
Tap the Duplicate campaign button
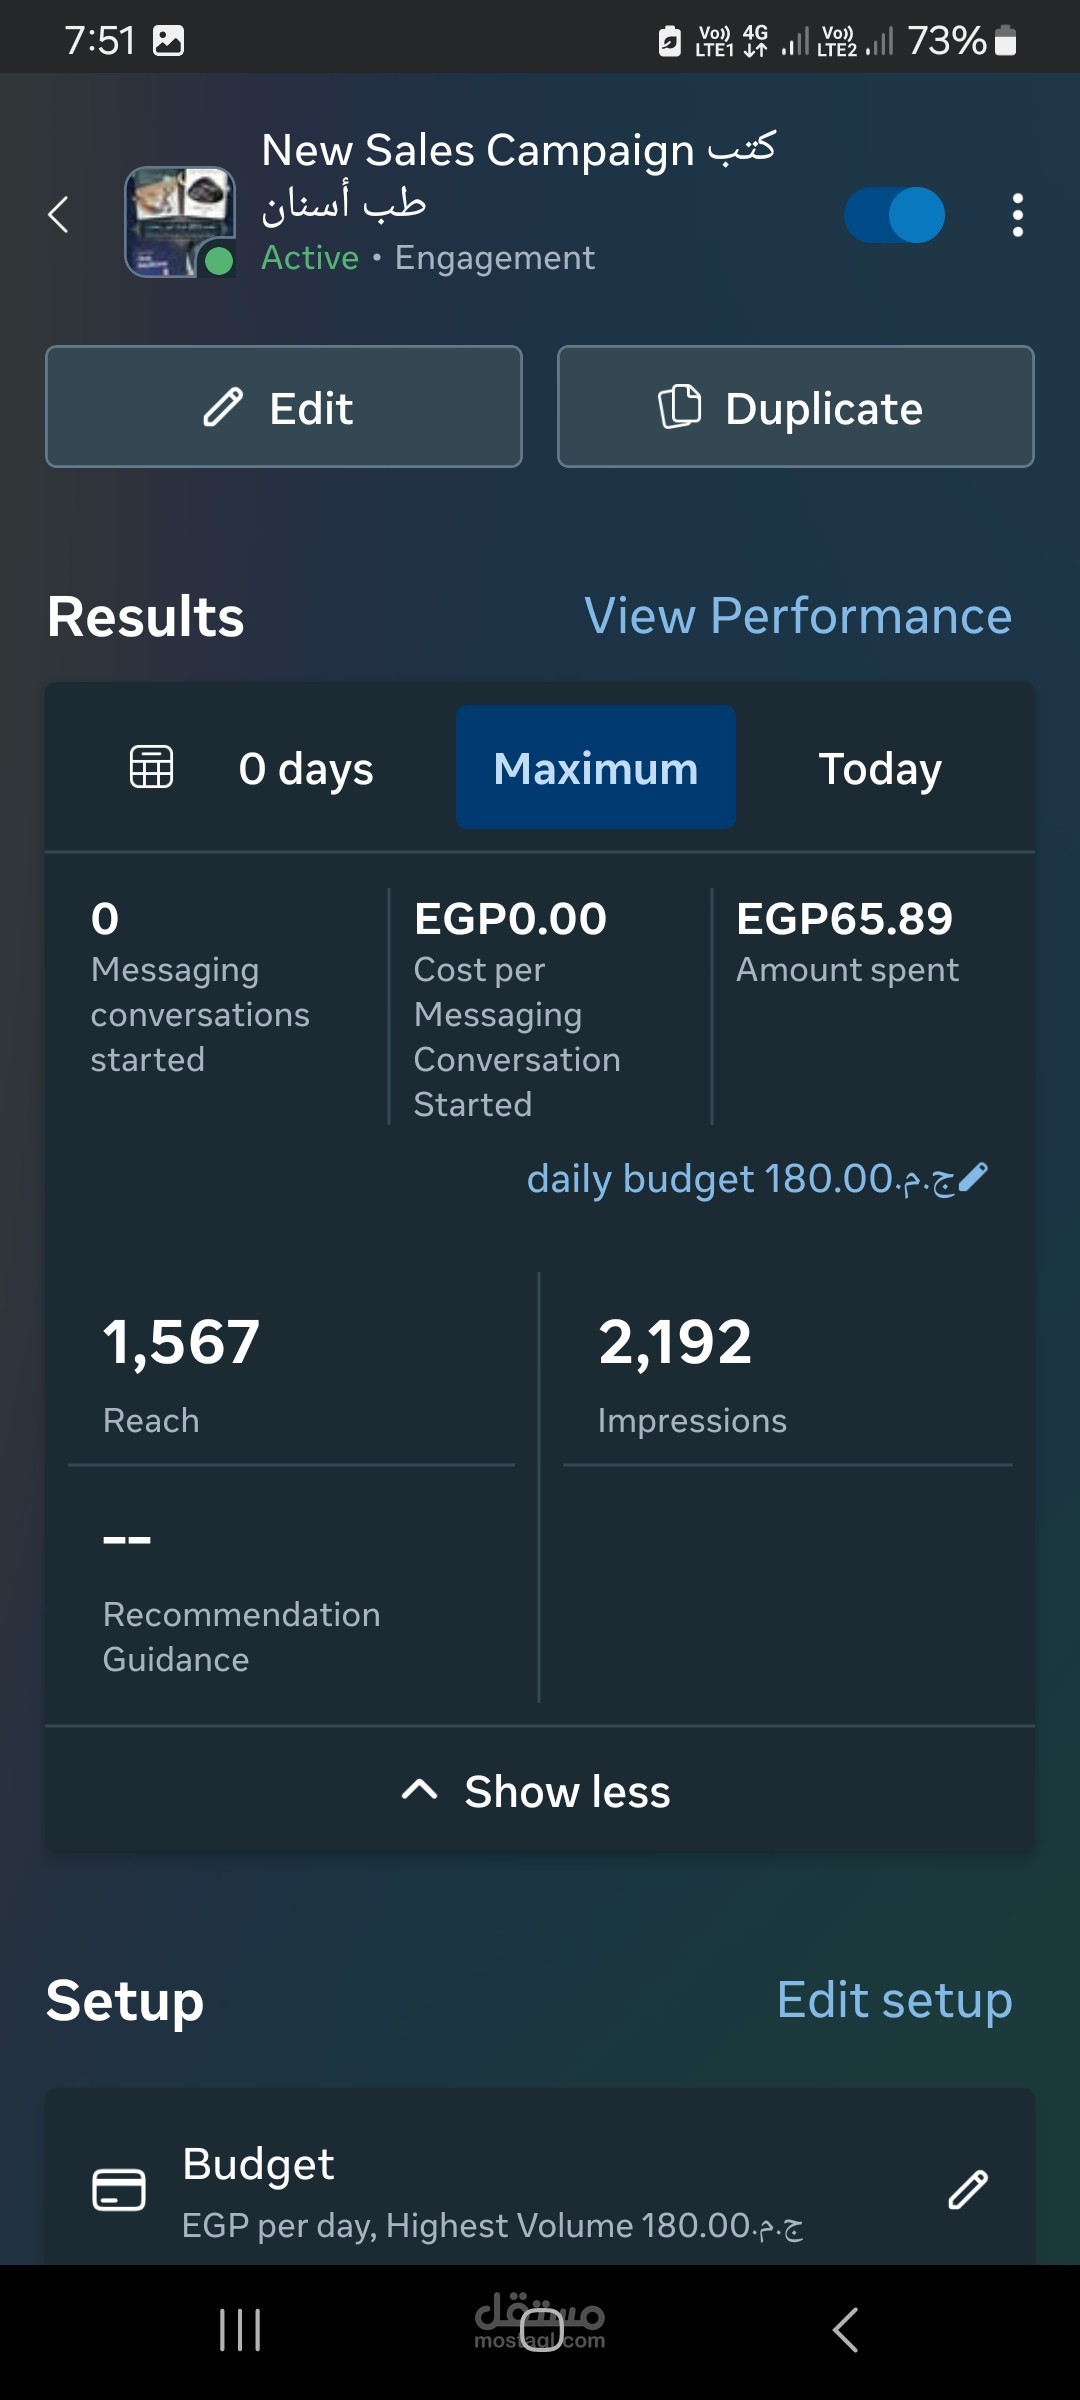795,407
